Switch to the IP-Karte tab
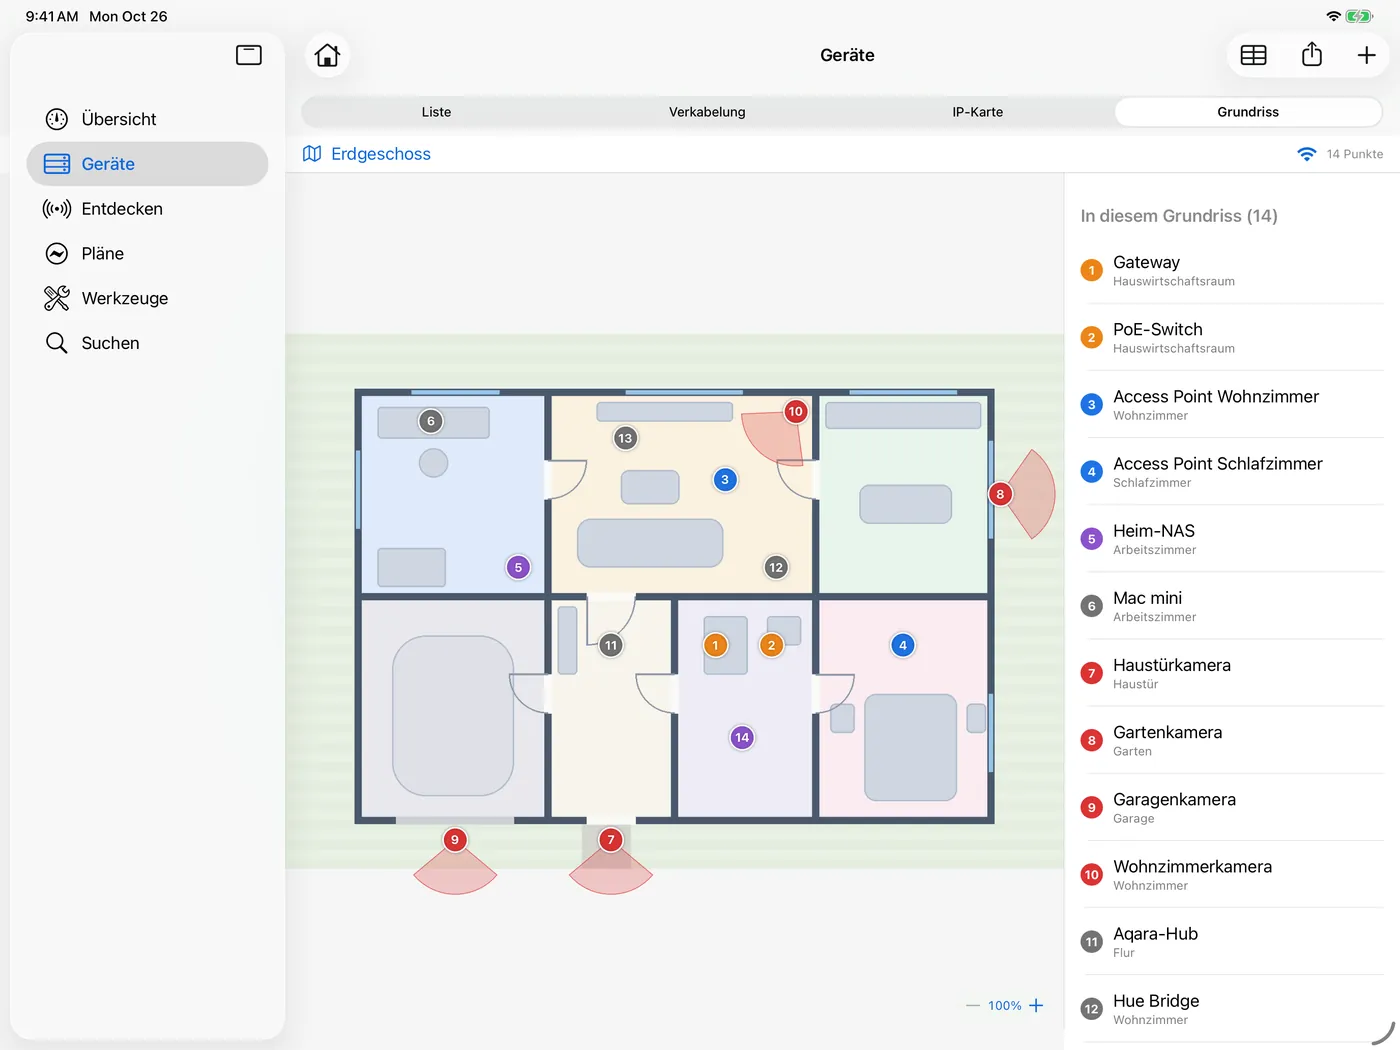This screenshot has width=1400, height=1050. 978,112
